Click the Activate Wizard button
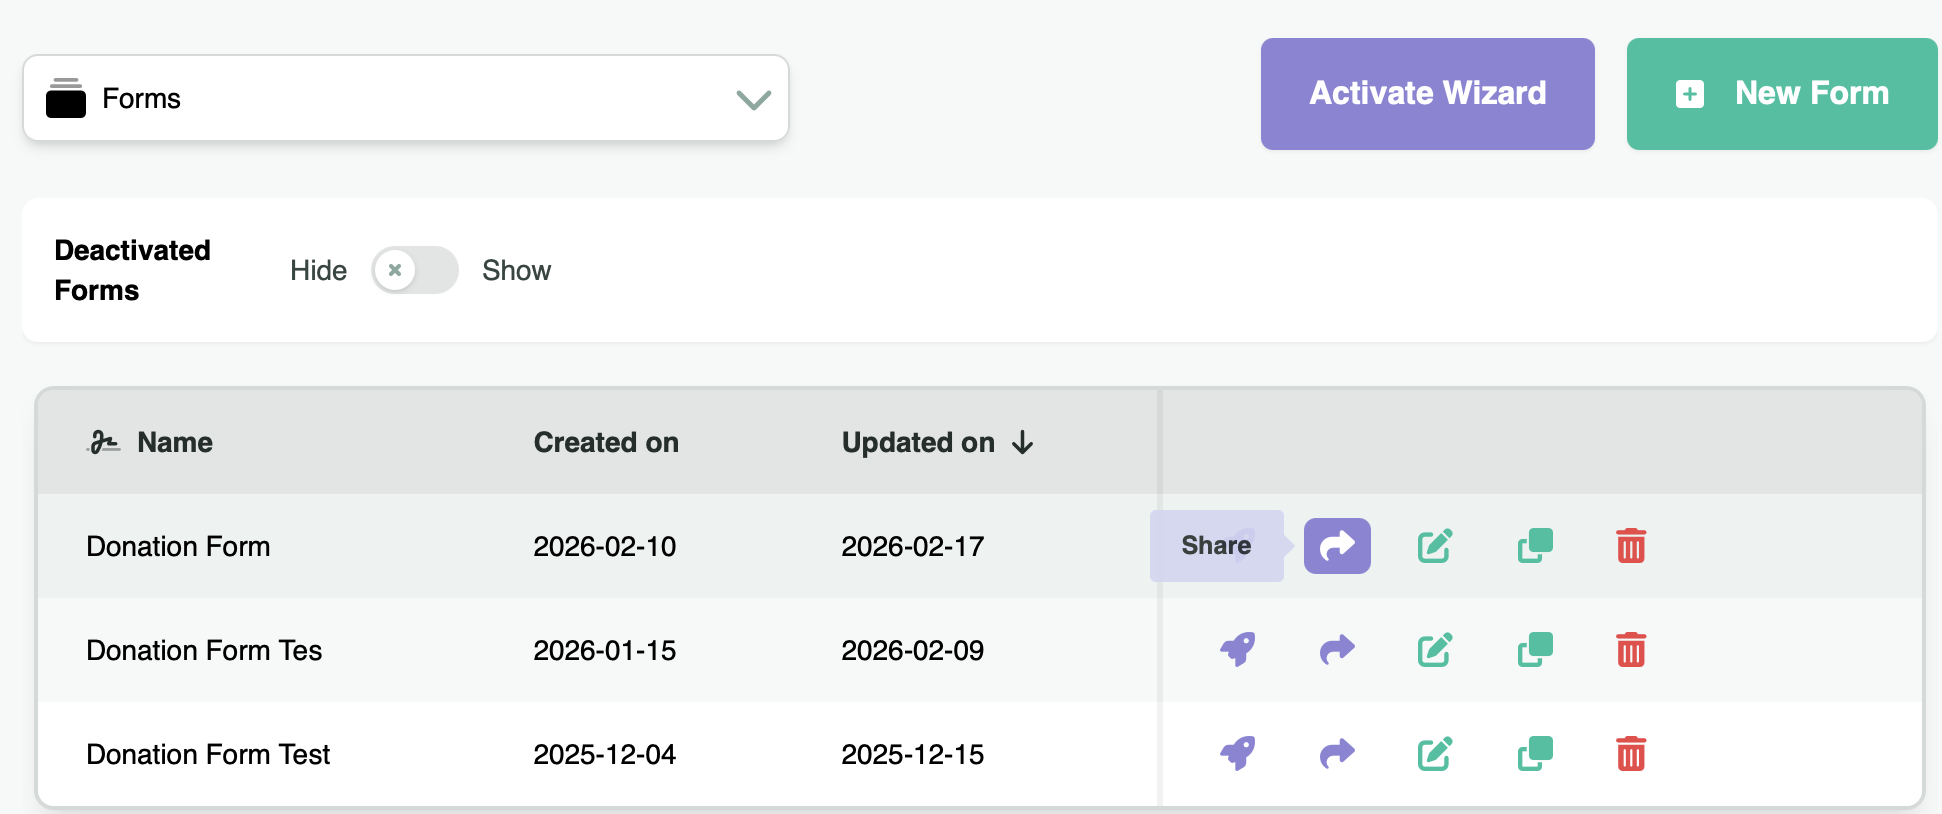 tap(1427, 94)
